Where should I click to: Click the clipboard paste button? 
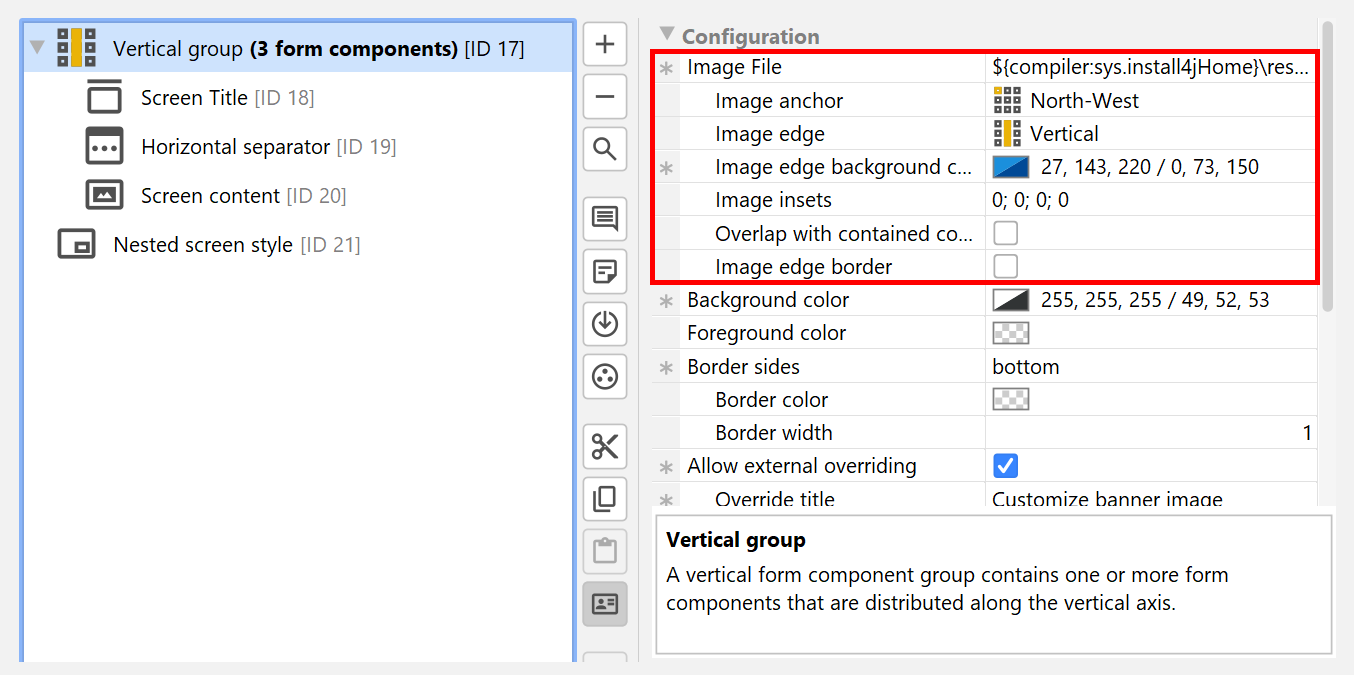[605, 551]
